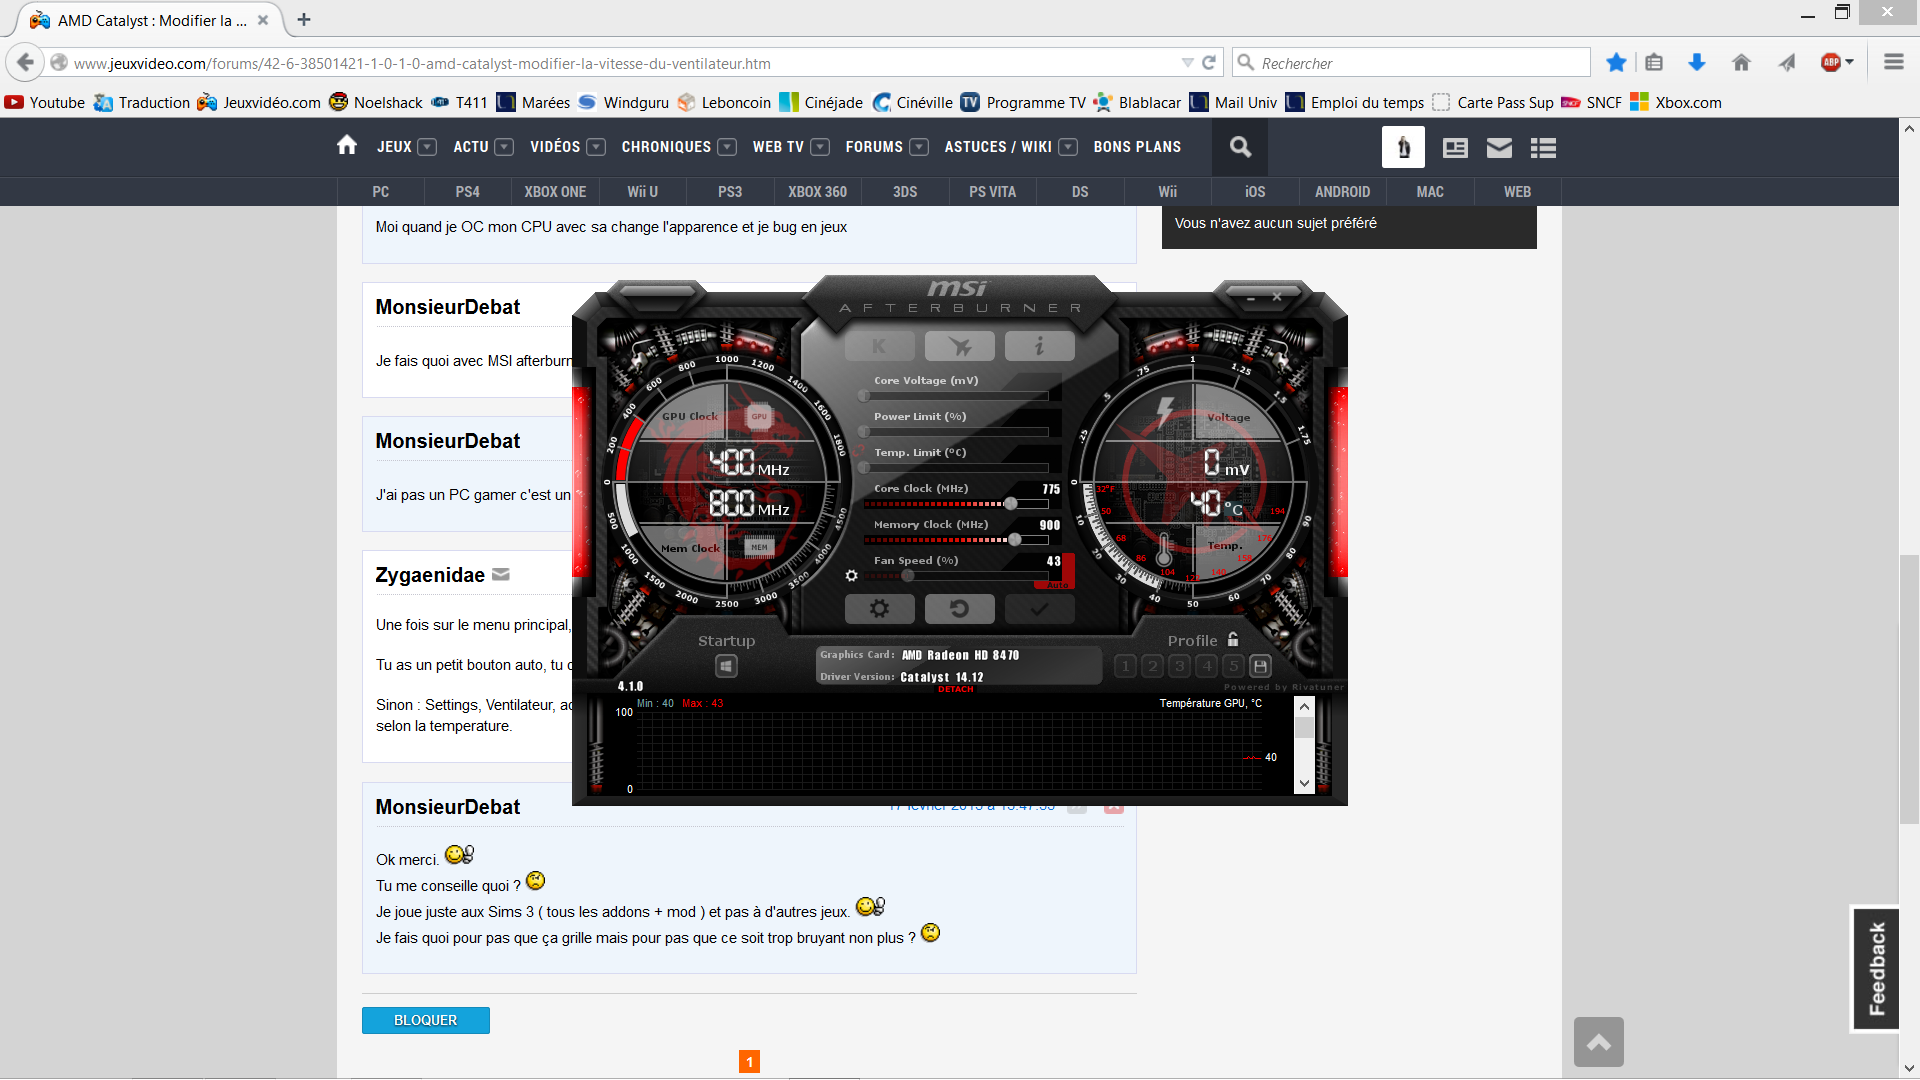Open the ANDROID platform tab
Image resolution: width=1920 pixels, height=1080 pixels.
[1342, 192]
